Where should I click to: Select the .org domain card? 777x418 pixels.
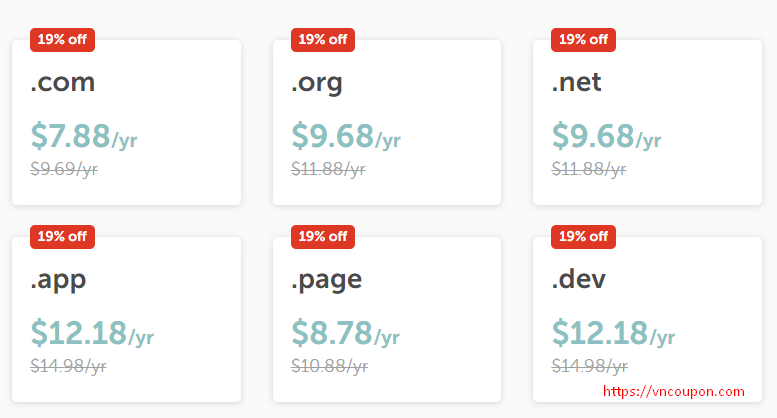click(387, 122)
